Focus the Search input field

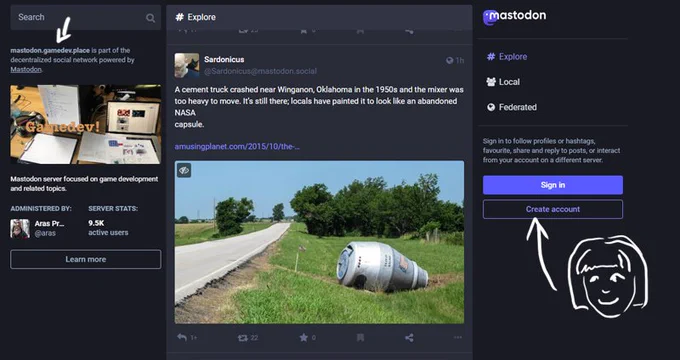85,17
